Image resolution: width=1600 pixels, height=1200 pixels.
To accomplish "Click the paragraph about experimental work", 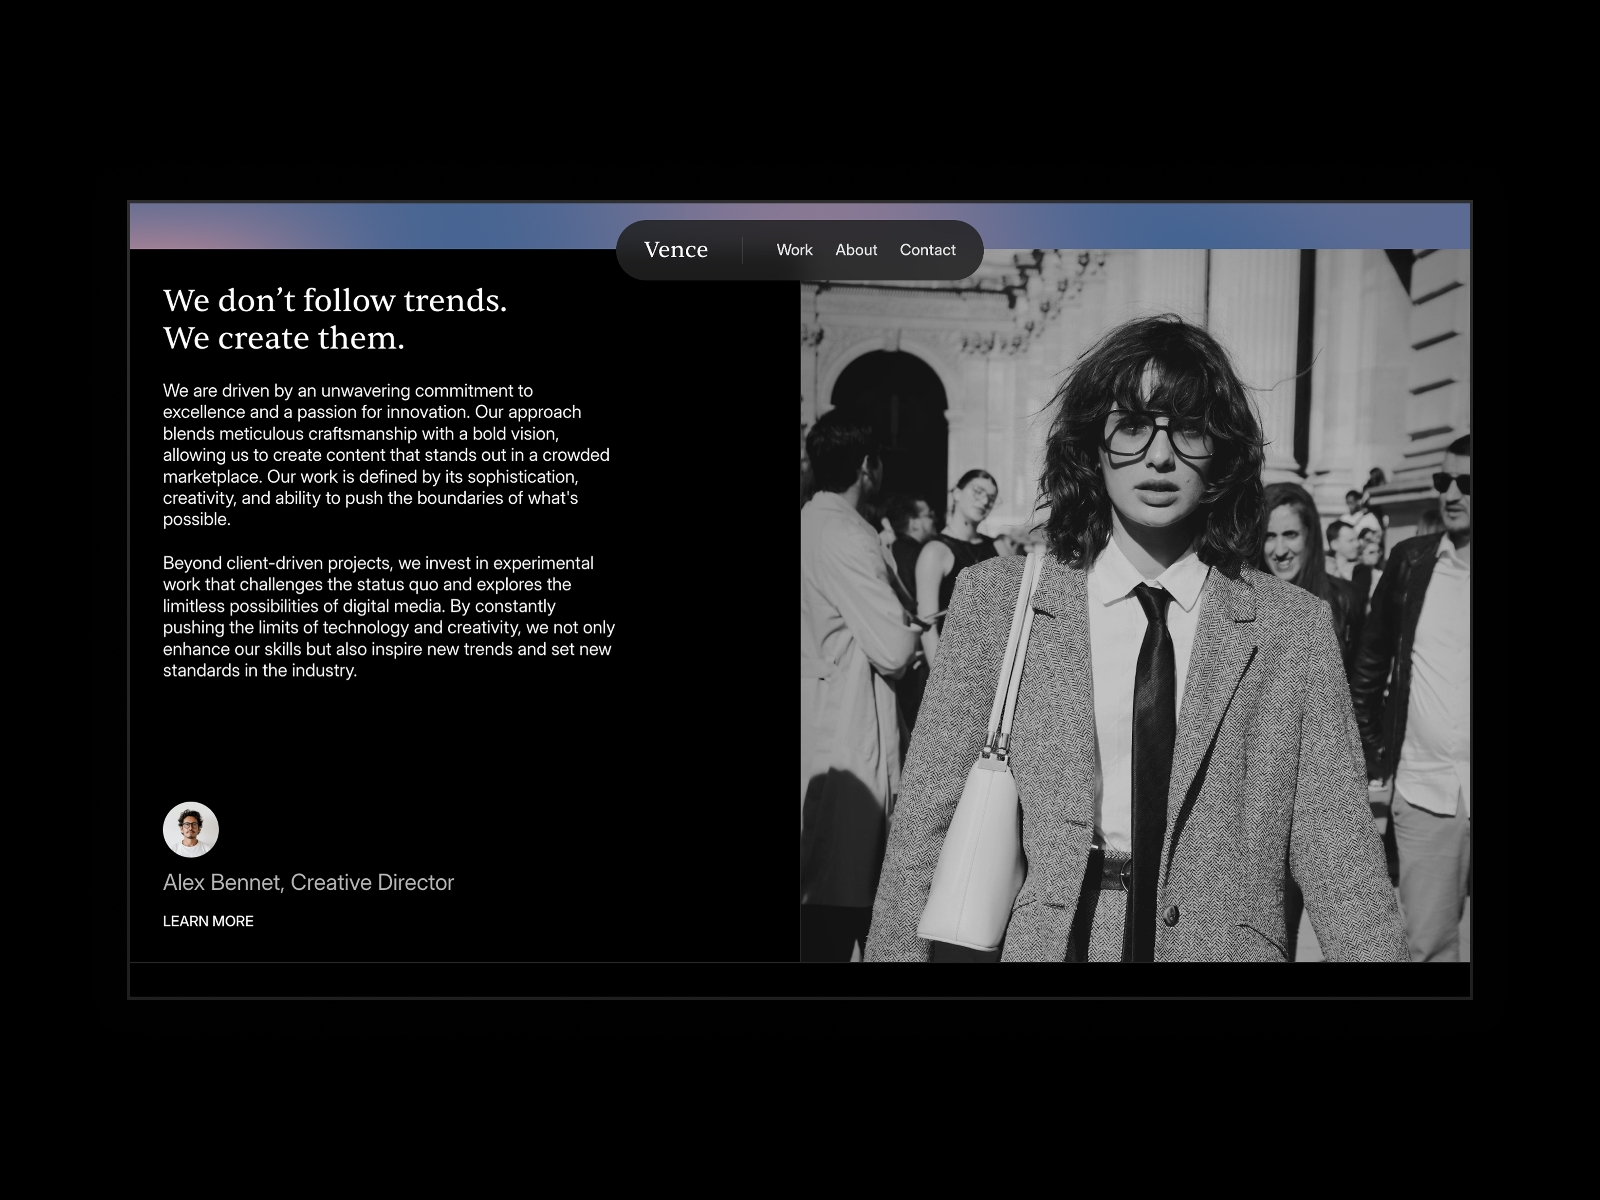I will (387, 617).
